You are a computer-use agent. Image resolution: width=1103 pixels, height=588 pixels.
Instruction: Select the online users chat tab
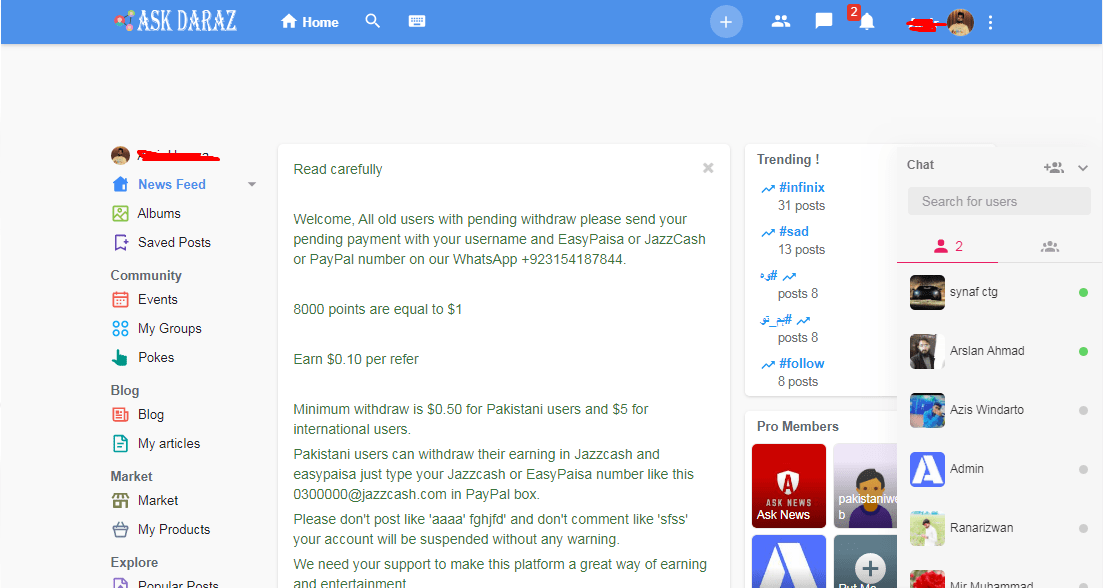pos(947,246)
